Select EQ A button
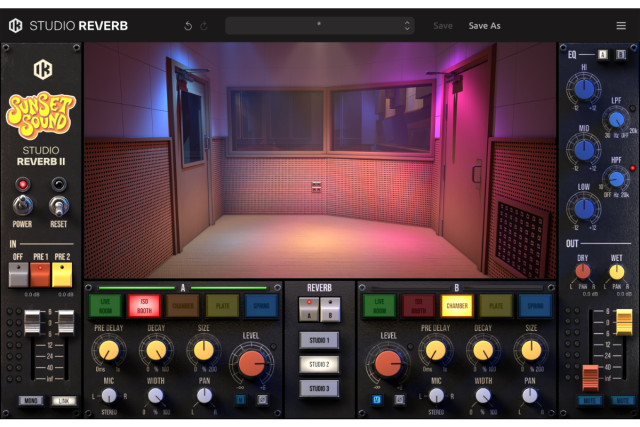Screen dimensions: 640x427 (x=603, y=54)
